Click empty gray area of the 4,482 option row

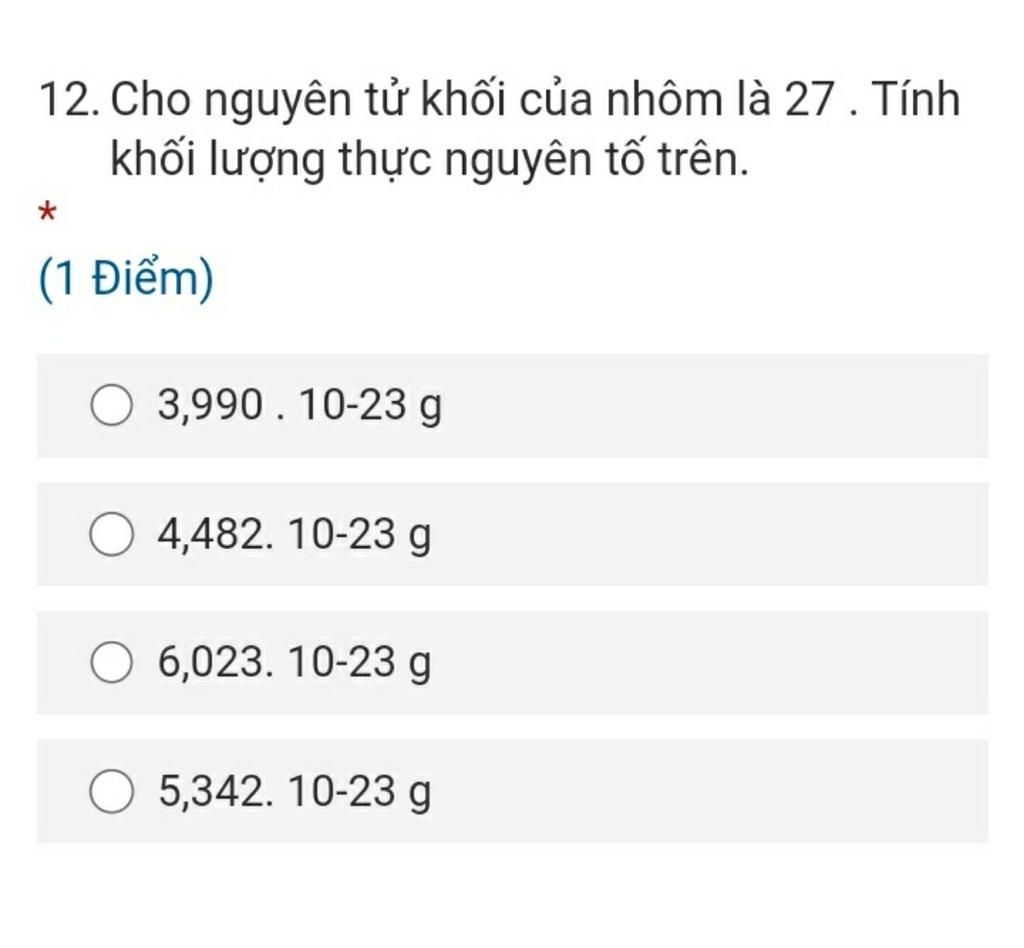point(712,534)
